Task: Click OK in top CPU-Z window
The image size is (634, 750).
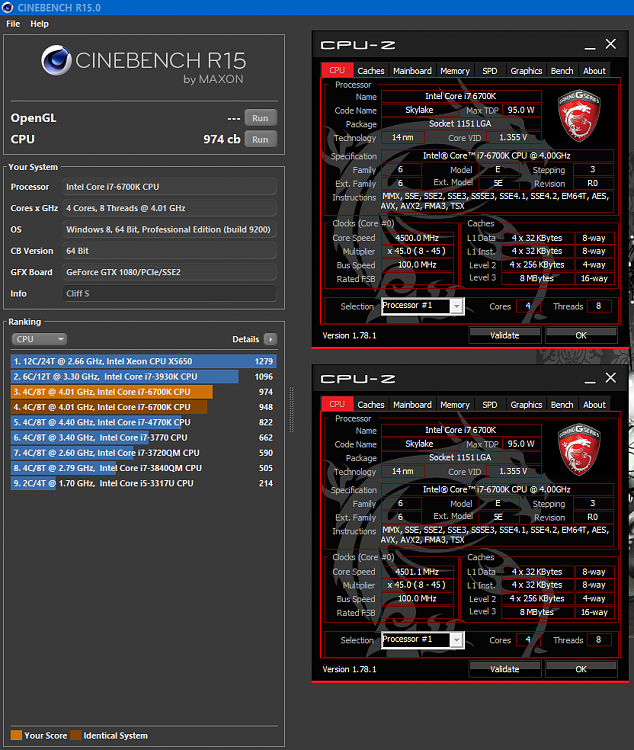Action: coord(581,335)
